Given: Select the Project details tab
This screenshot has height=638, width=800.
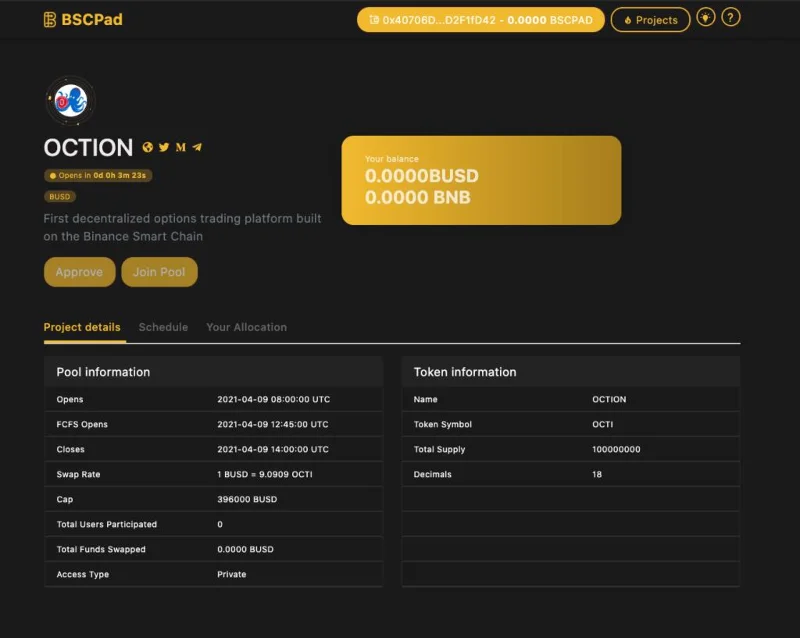Looking at the screenshot, I should tap(82, 327).
